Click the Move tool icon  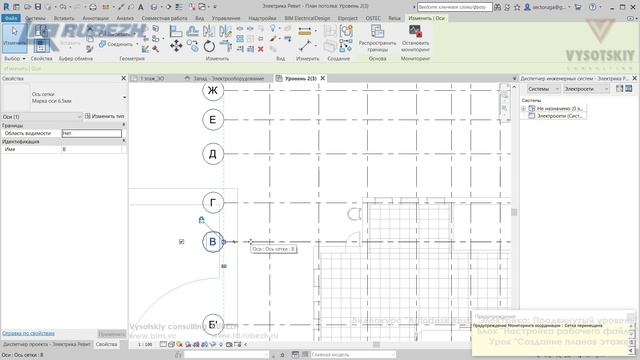tap(176, 46)
